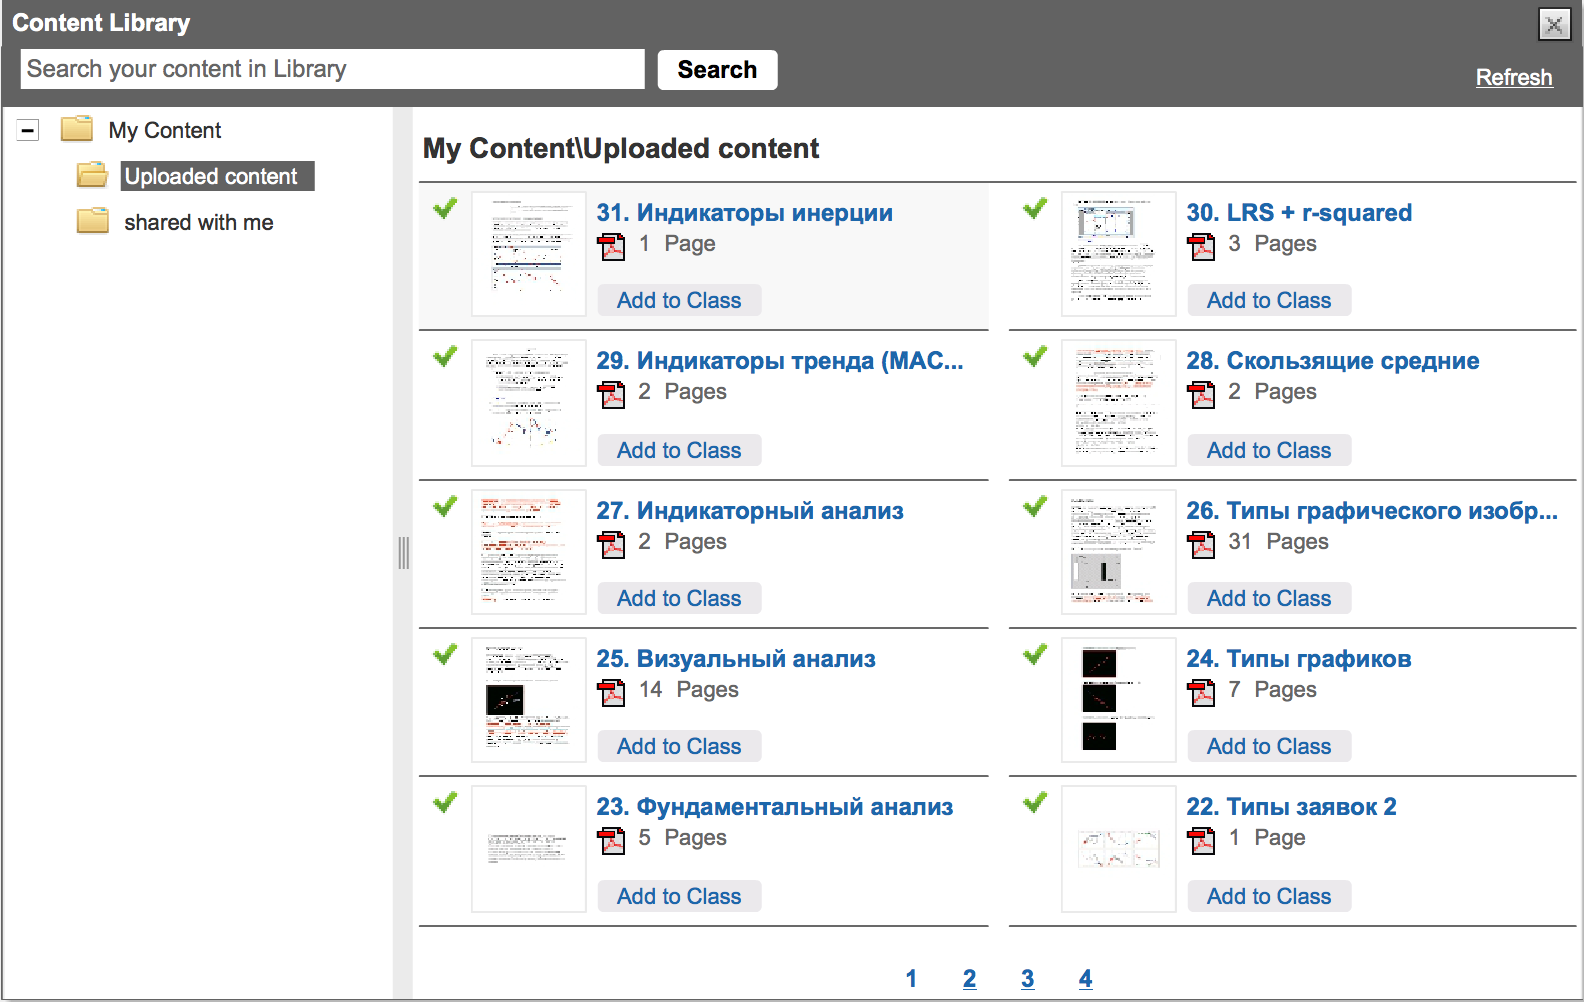This screenshot has height=1002, width=1584.
Task: Toggle the green checkmark beside 28. Скользящие средние
Action: click(x=1035, y=356)
